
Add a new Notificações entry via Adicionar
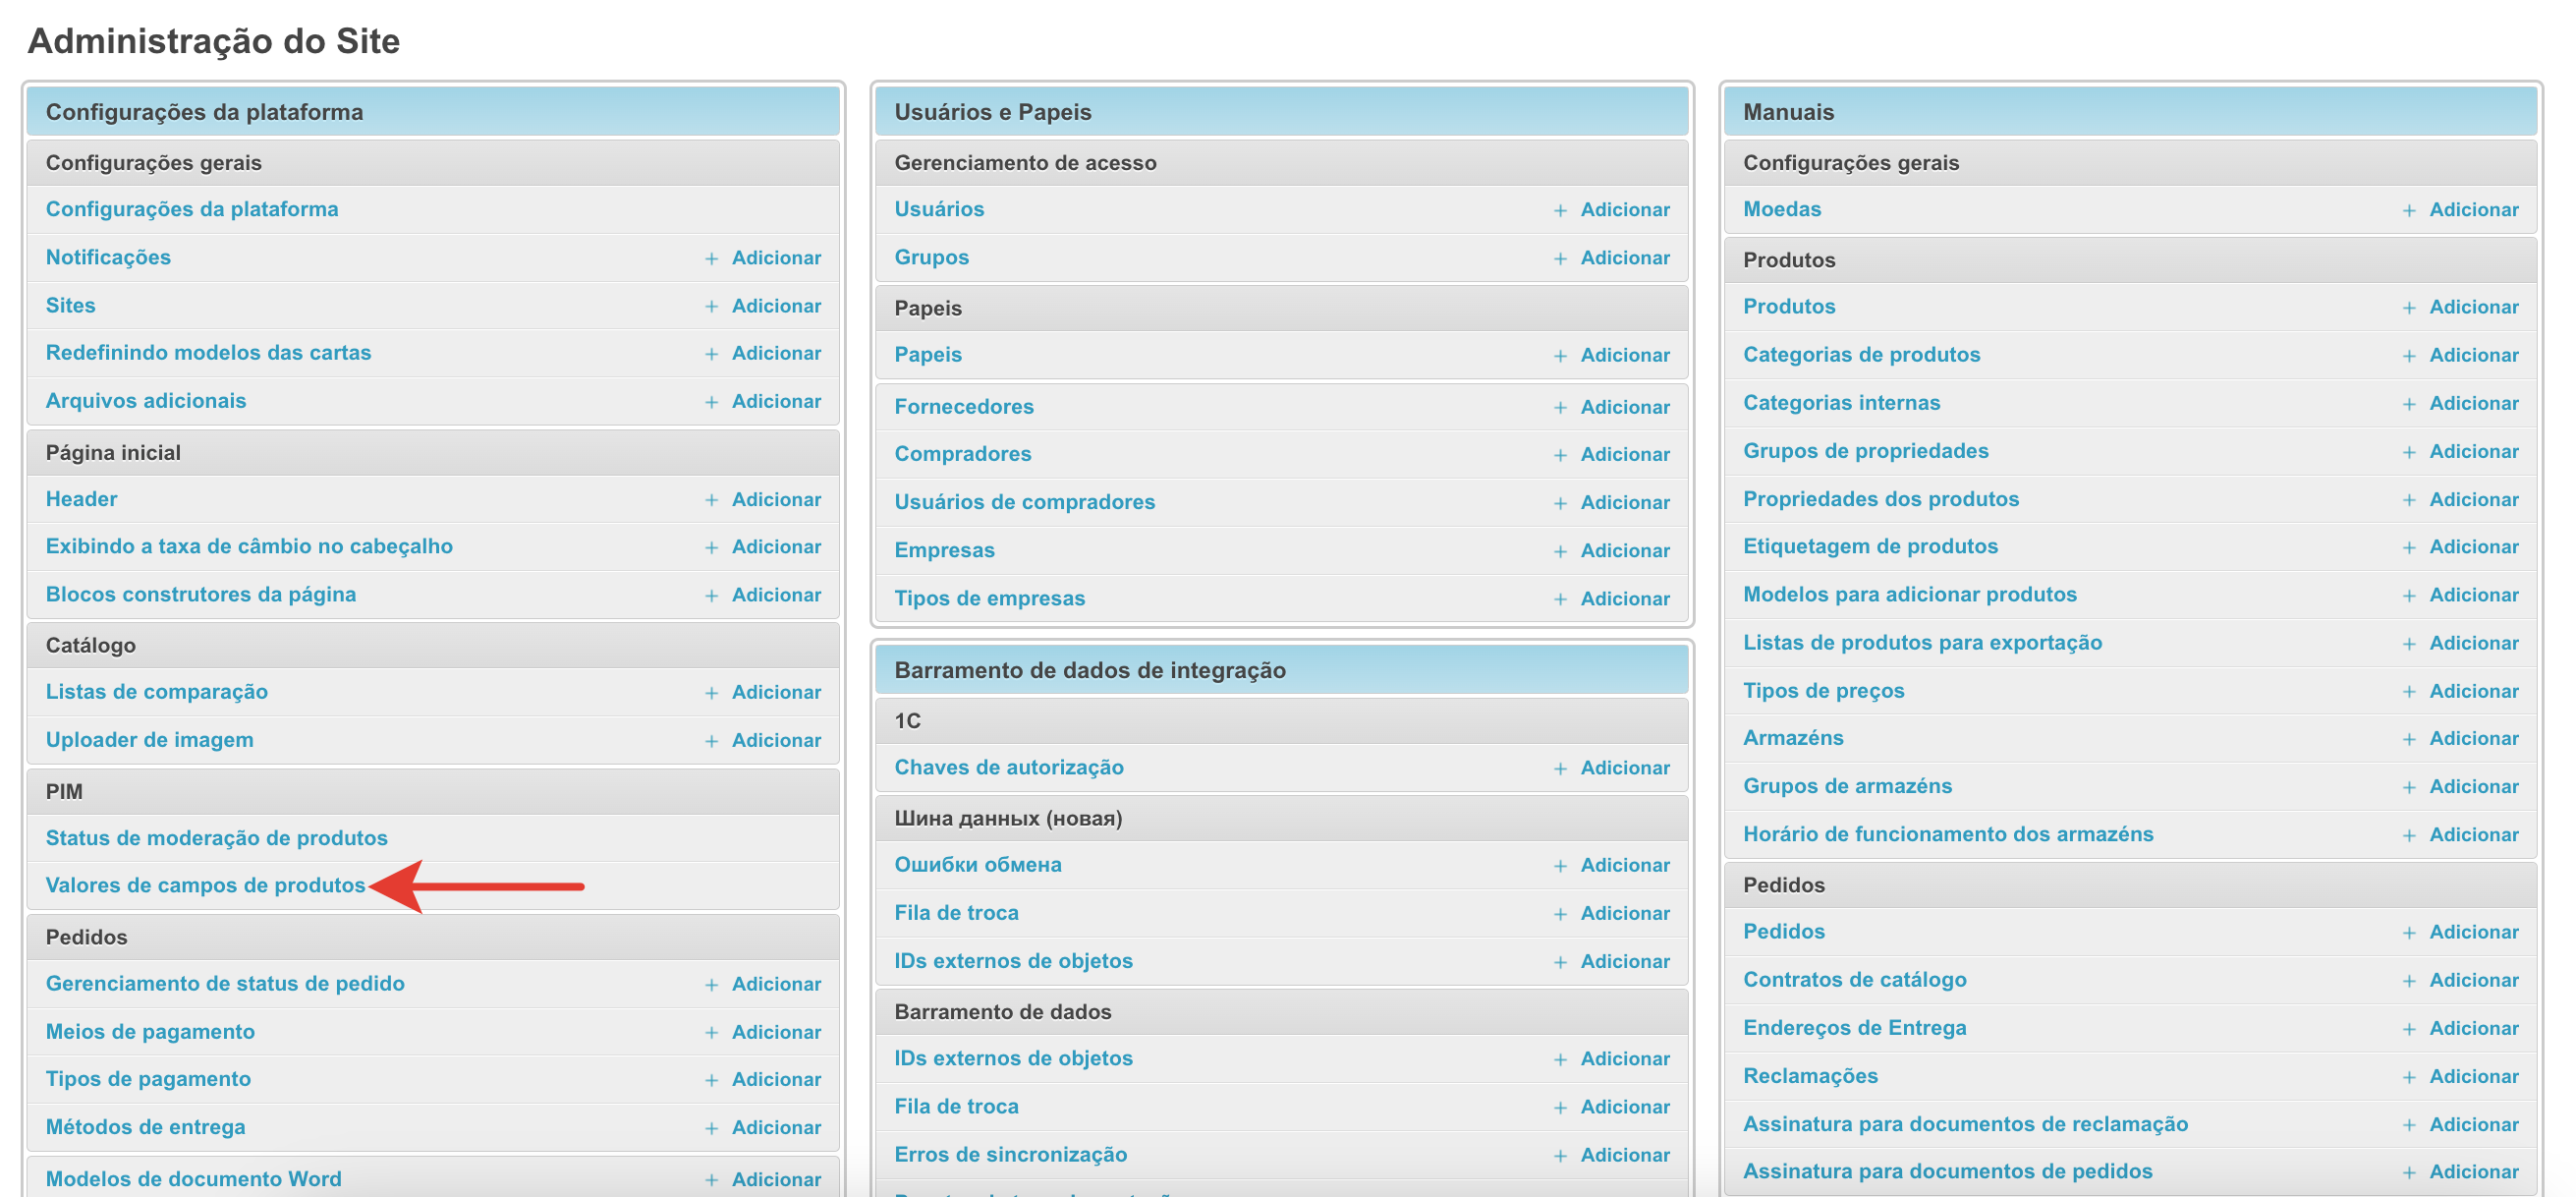776,258
